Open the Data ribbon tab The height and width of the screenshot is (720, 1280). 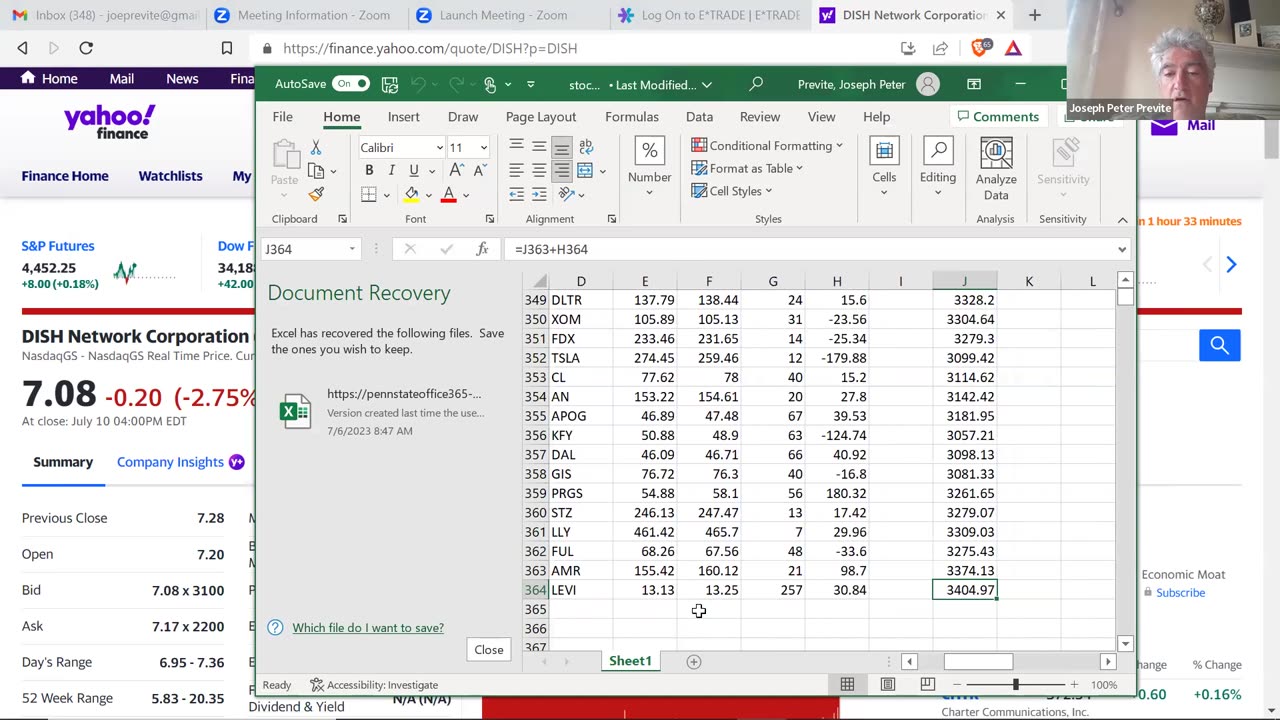click(x=699, y=117)
